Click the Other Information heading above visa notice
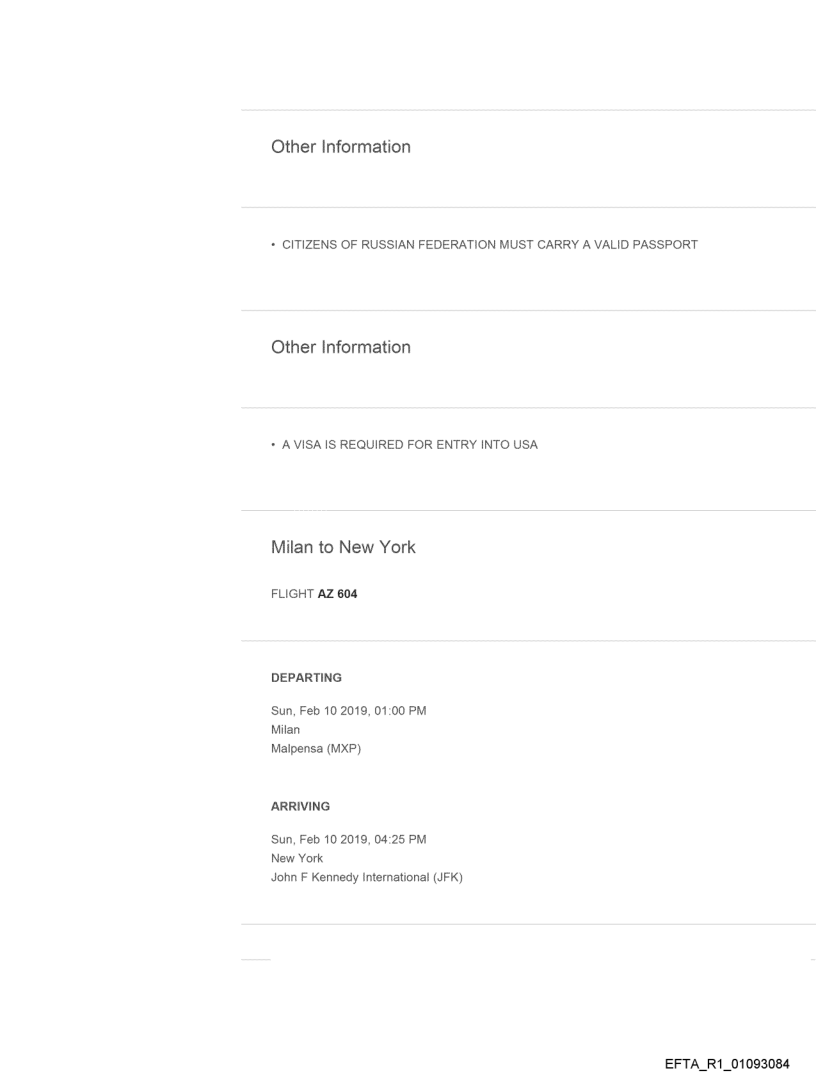The image size is (816, 1073). click(x=340, y=347)
